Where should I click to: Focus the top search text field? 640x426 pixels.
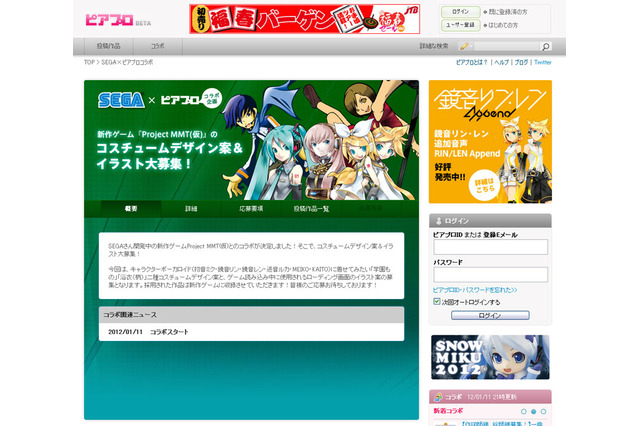tap(507, 47)
